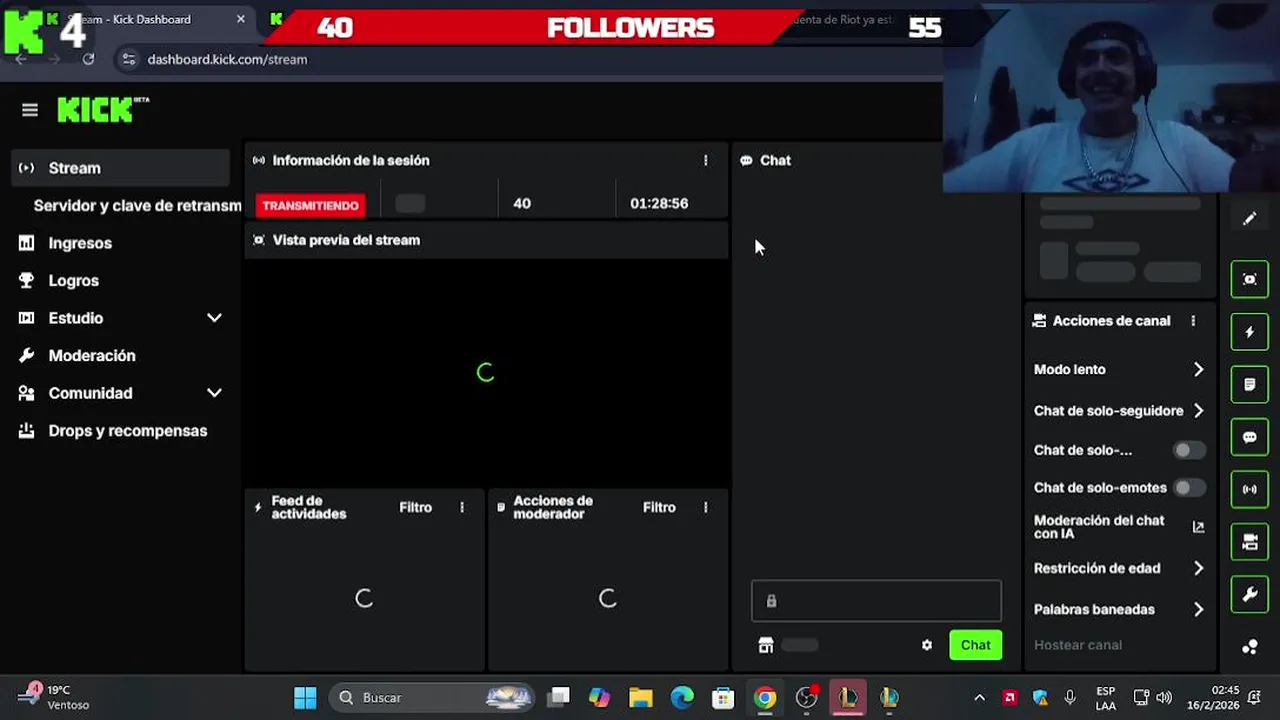The image size is (1280, 720).
Task: Click Hostear canal option
Action: [x=1078, y=645]
